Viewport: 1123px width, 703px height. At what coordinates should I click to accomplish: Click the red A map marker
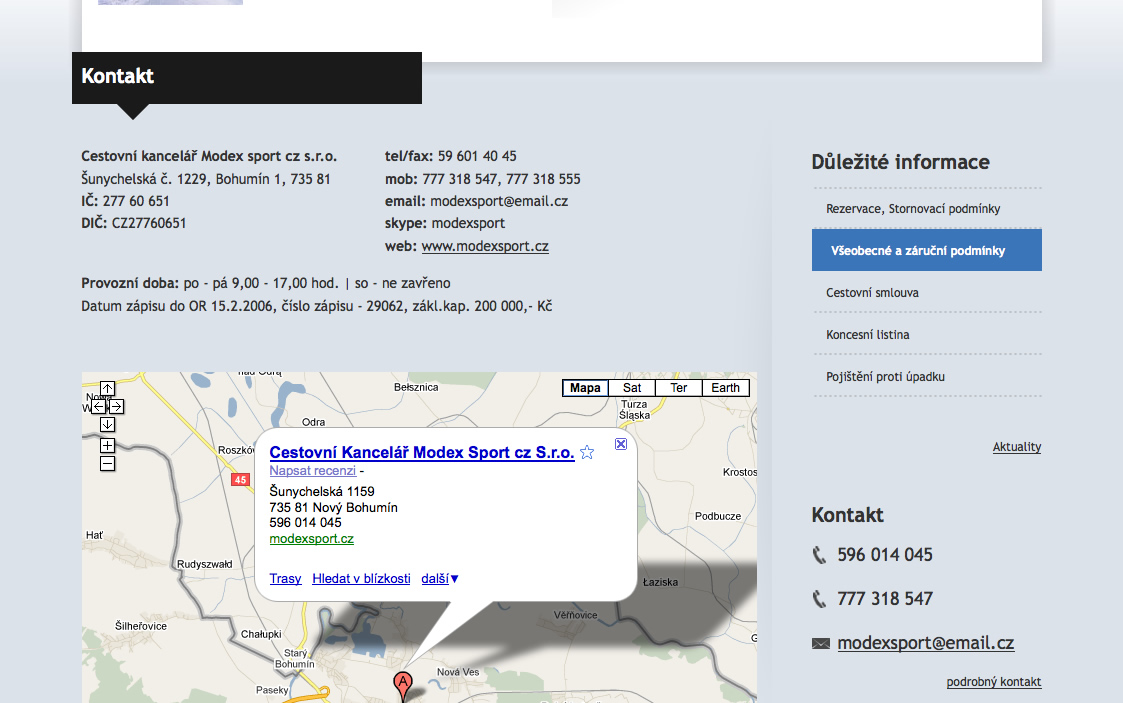pyautogui.click(x=403, y=685)
